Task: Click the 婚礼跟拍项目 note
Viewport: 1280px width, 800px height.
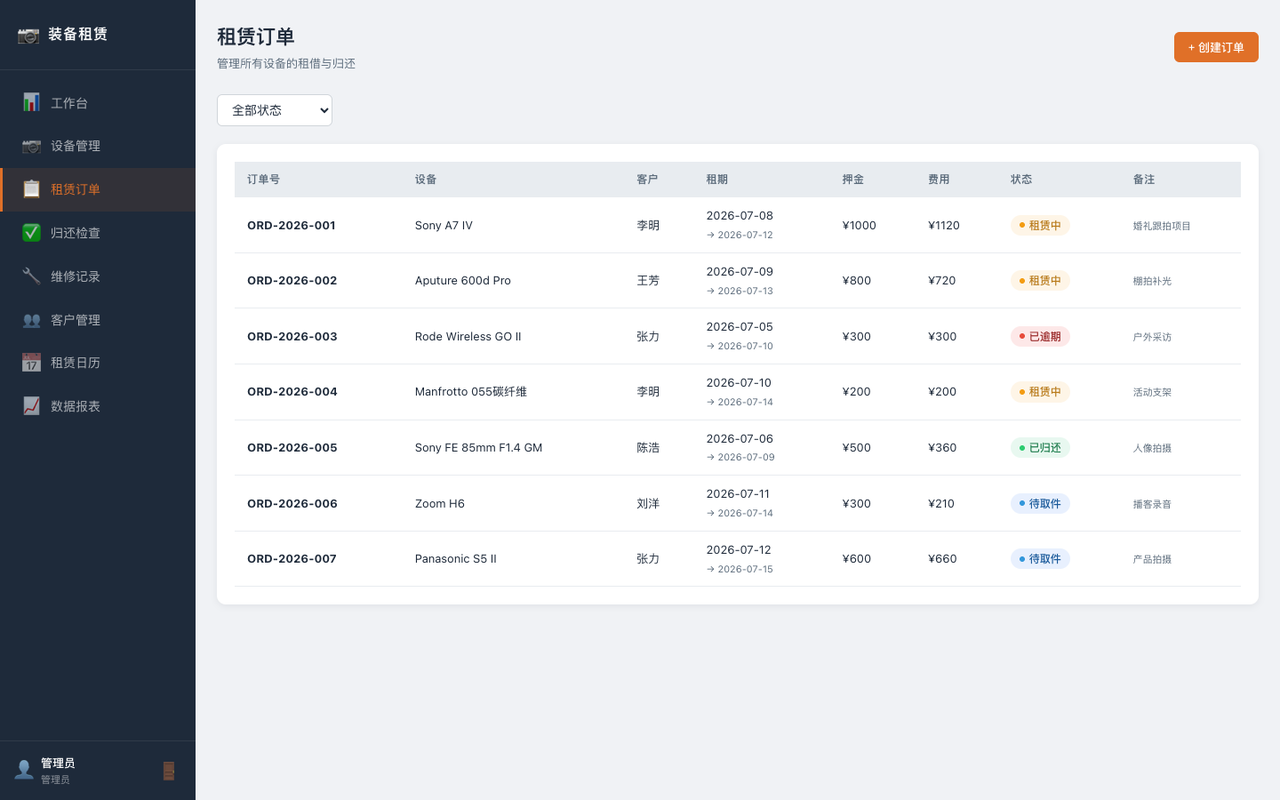Action: click(1162, 226)
